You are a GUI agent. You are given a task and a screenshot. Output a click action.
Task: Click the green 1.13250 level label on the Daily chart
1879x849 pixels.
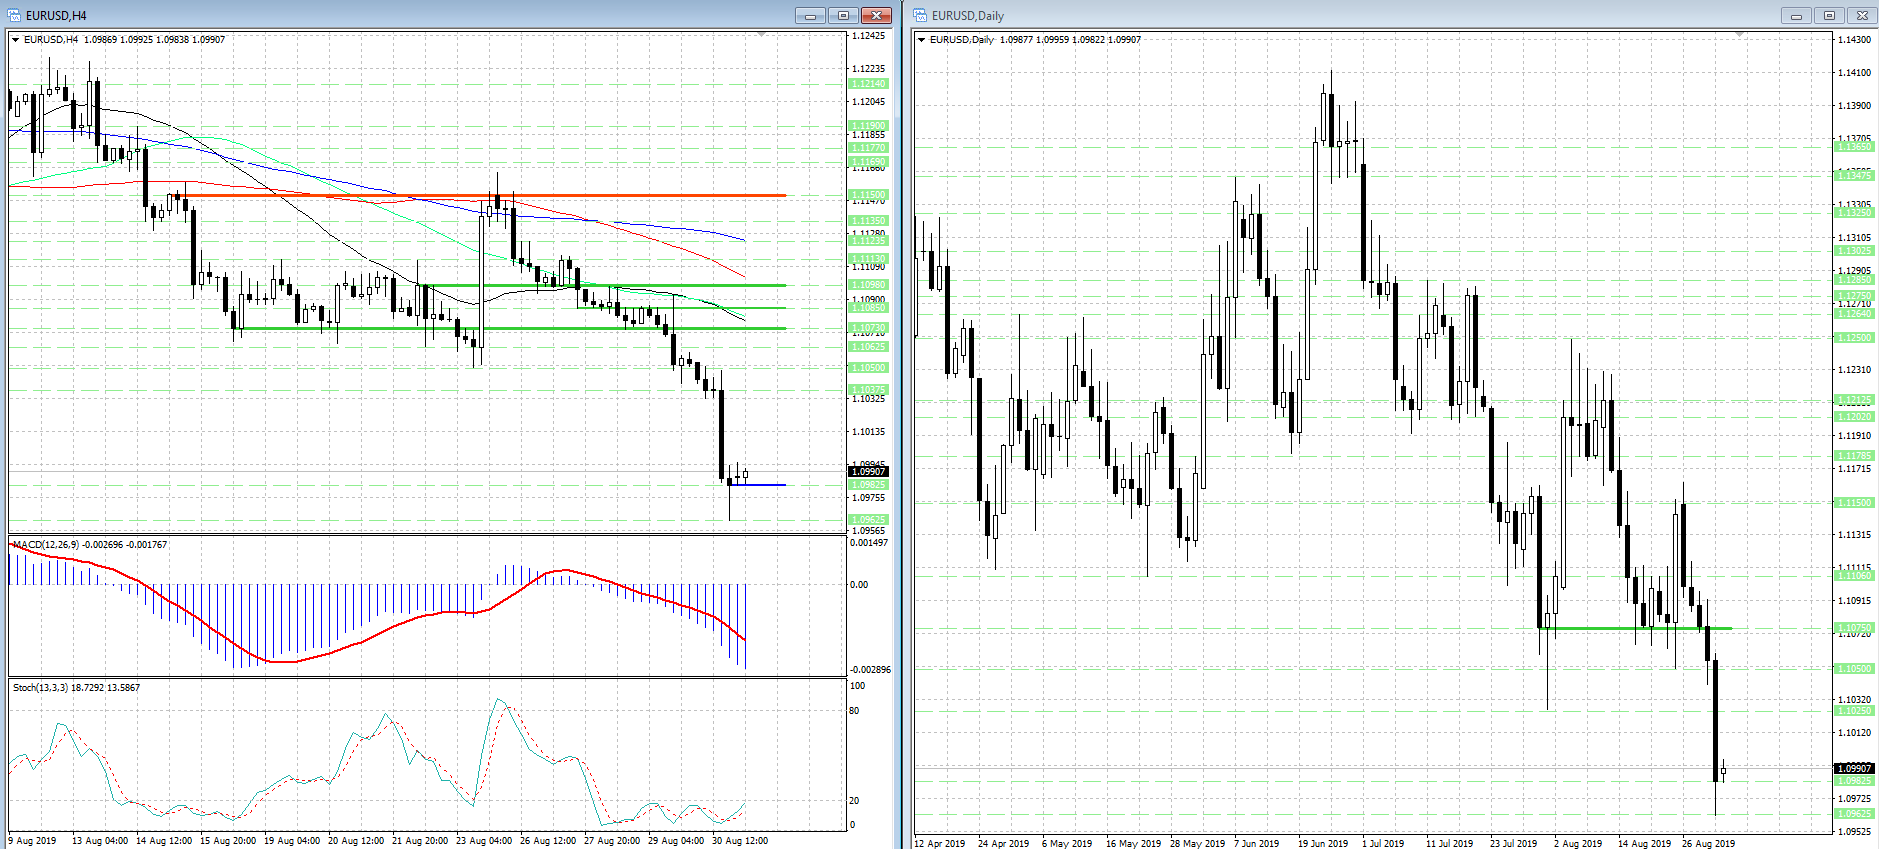[1854, 213]
